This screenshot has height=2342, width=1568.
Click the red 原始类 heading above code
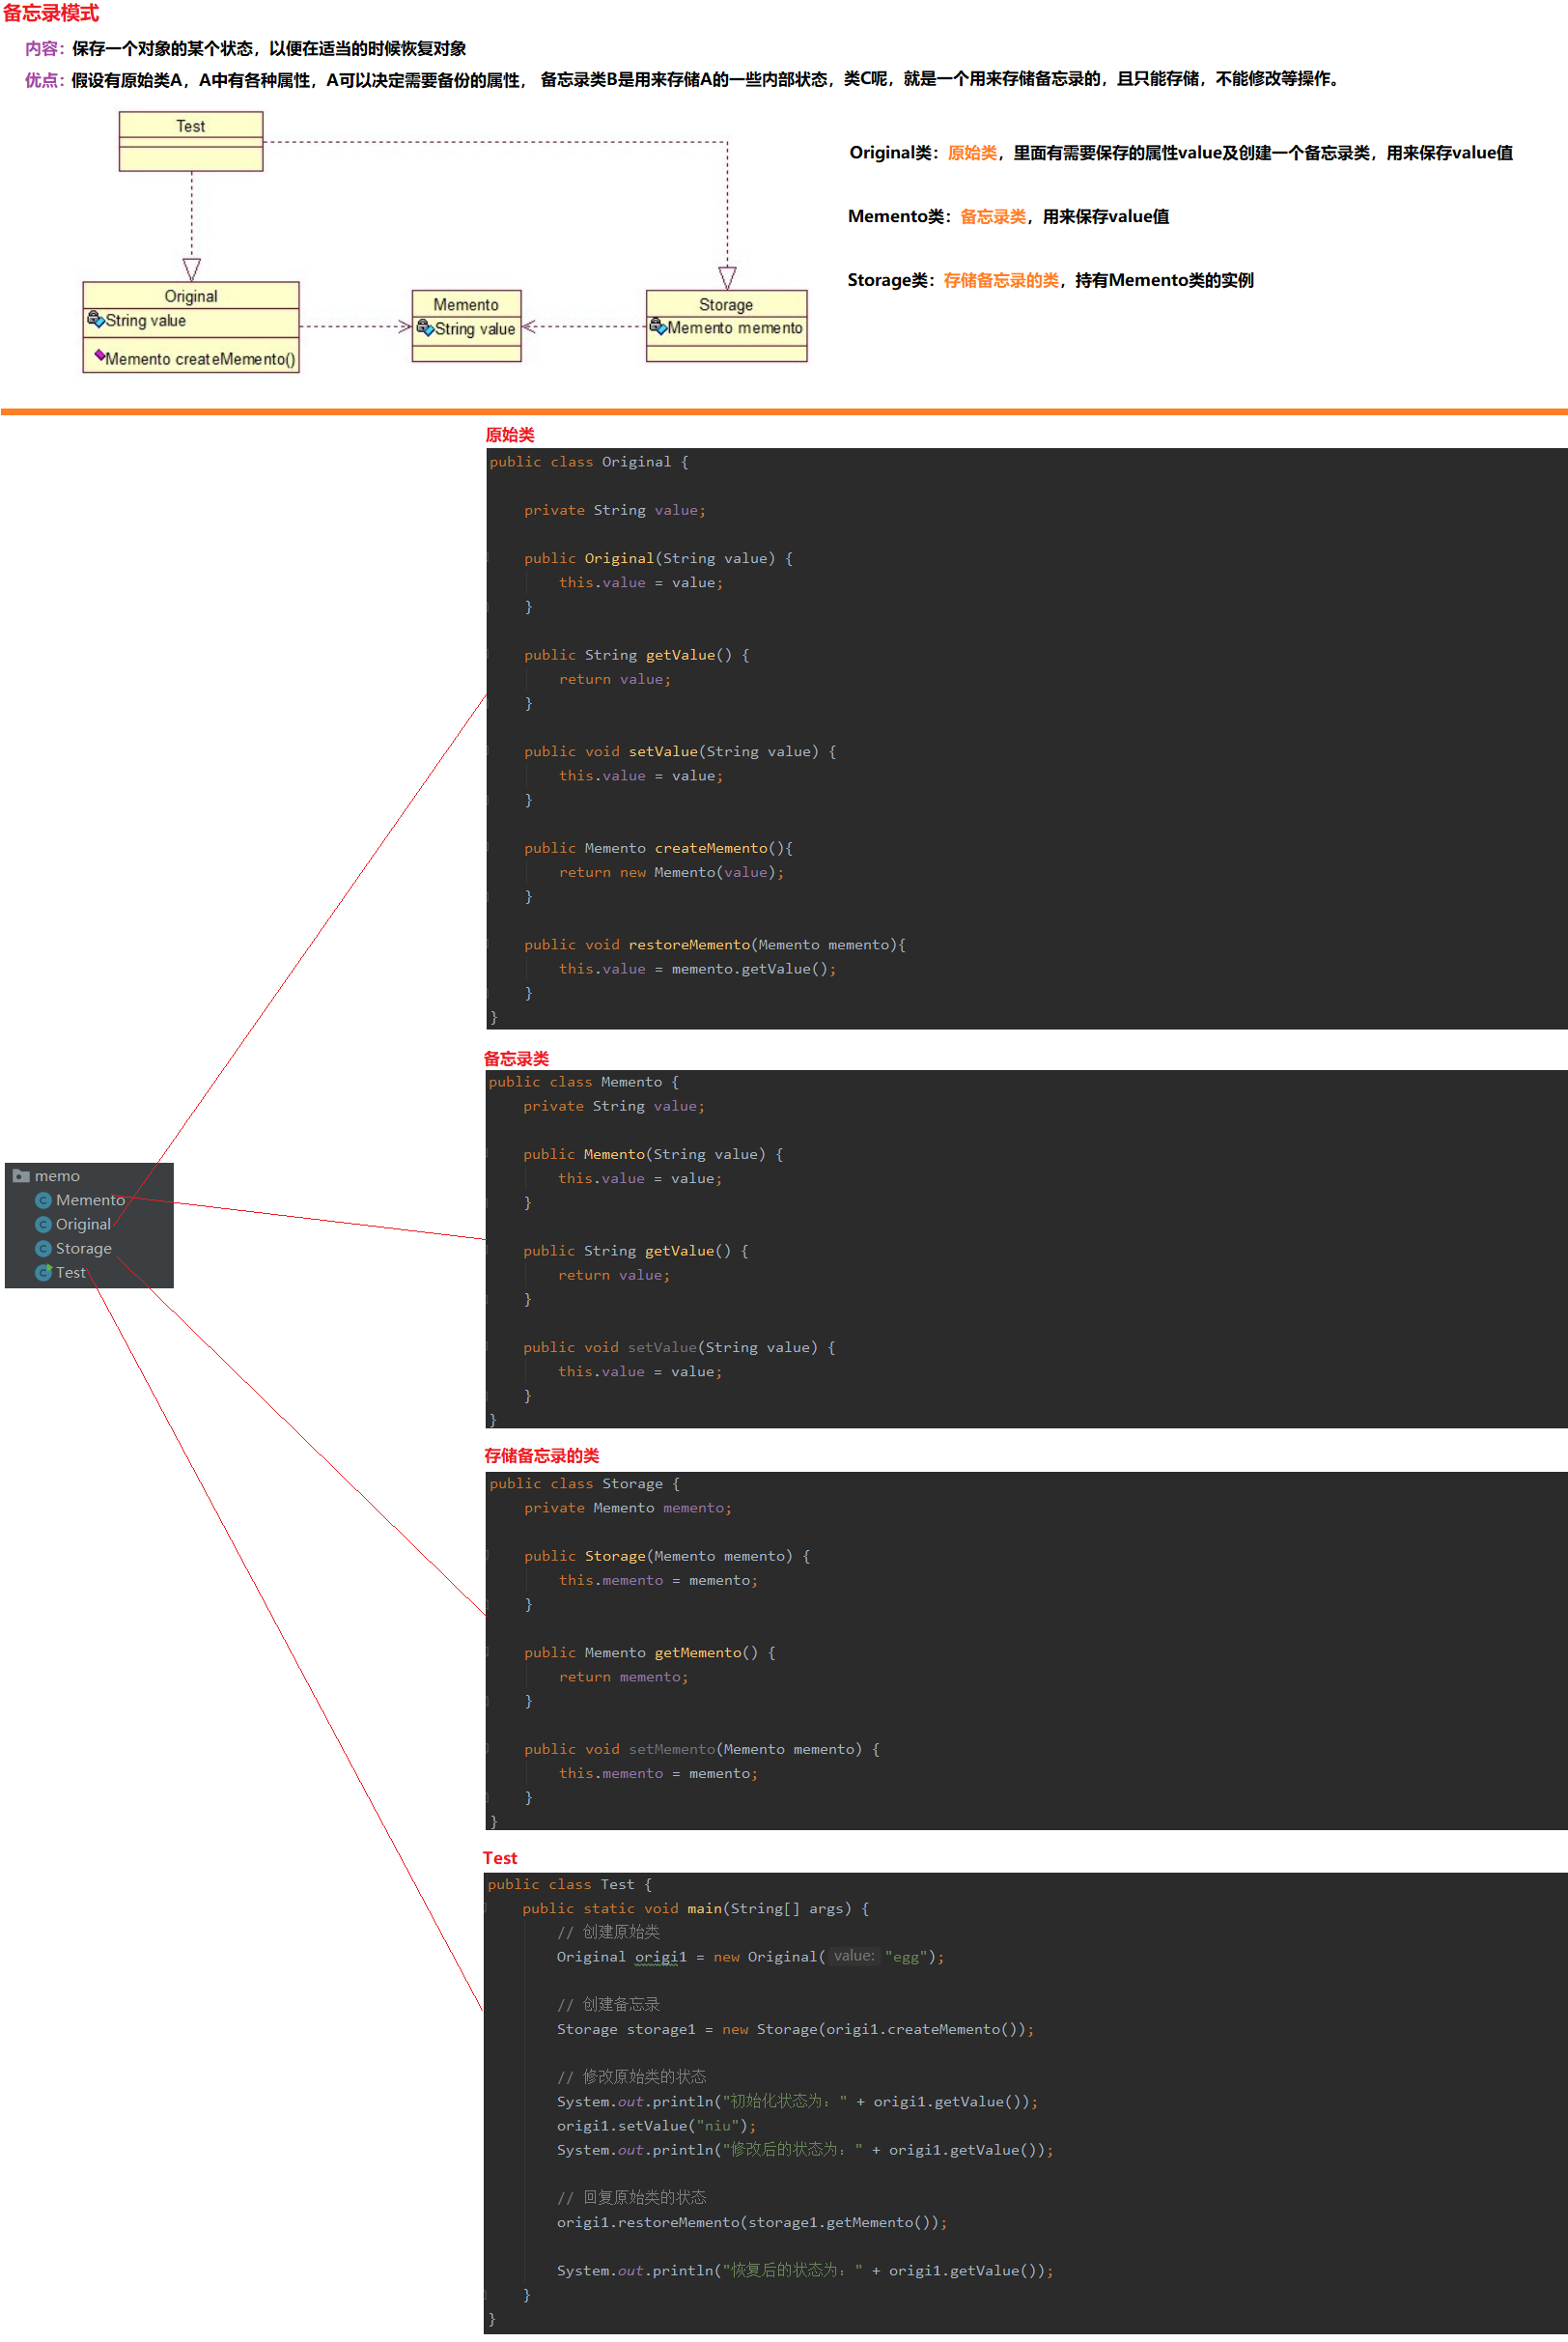click(509, 435)
